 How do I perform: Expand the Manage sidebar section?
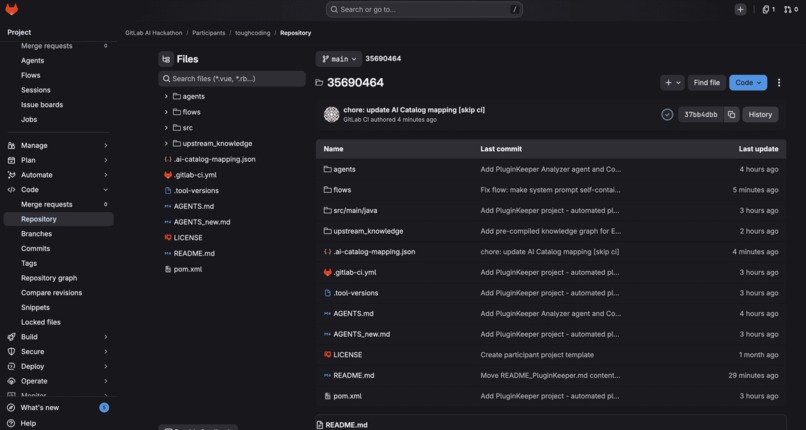point(59,145)
